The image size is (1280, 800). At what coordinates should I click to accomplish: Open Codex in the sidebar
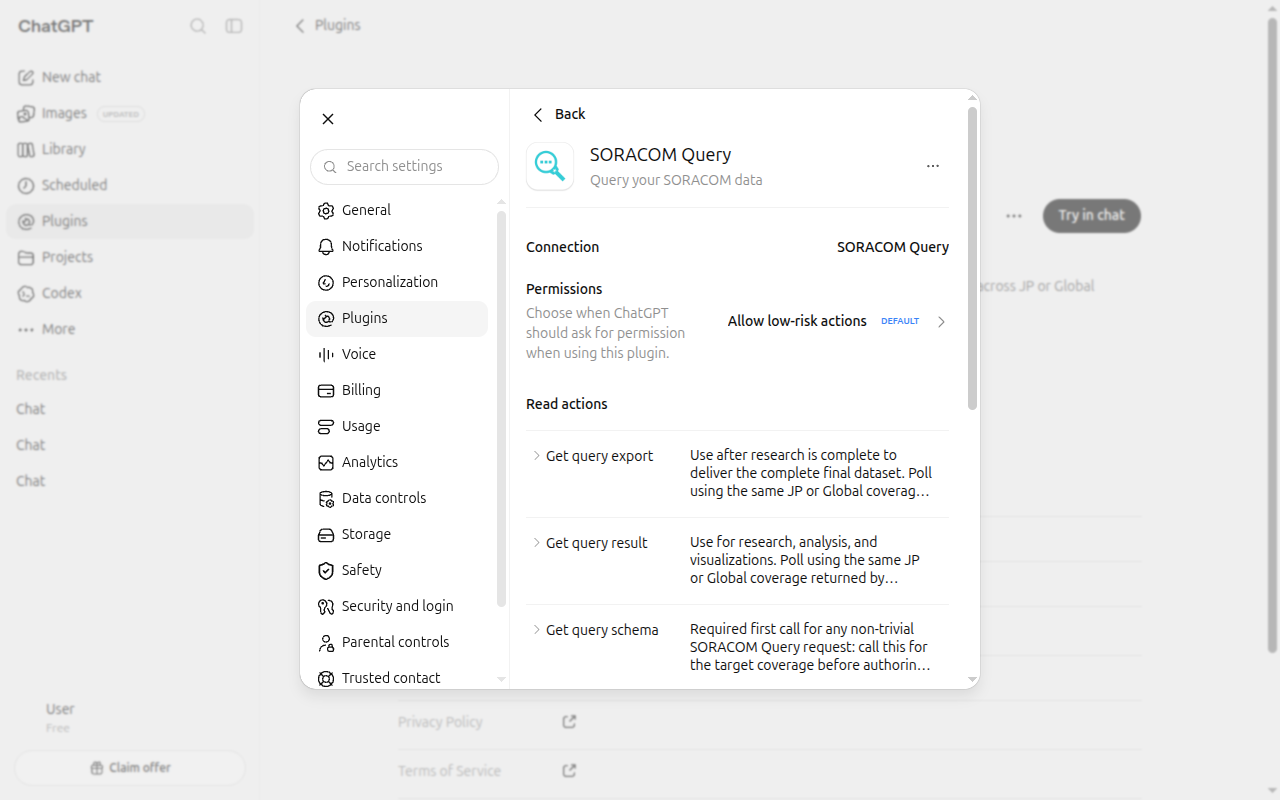click(x=130, y=293)
